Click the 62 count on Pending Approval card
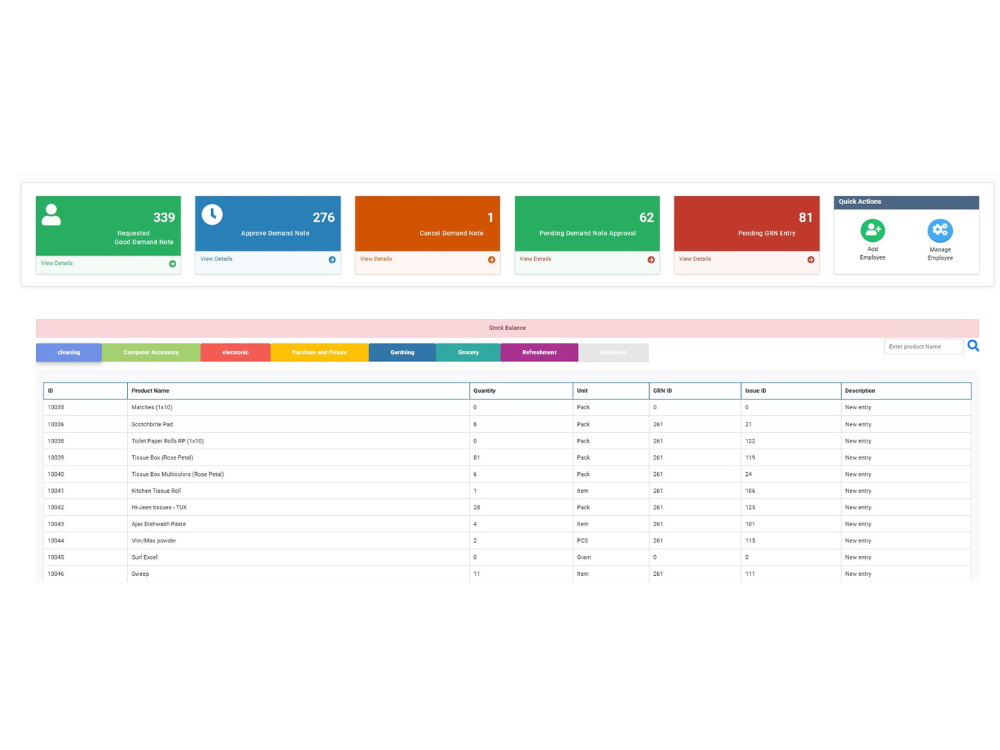 pyautogui.click(x=647, y=217)
